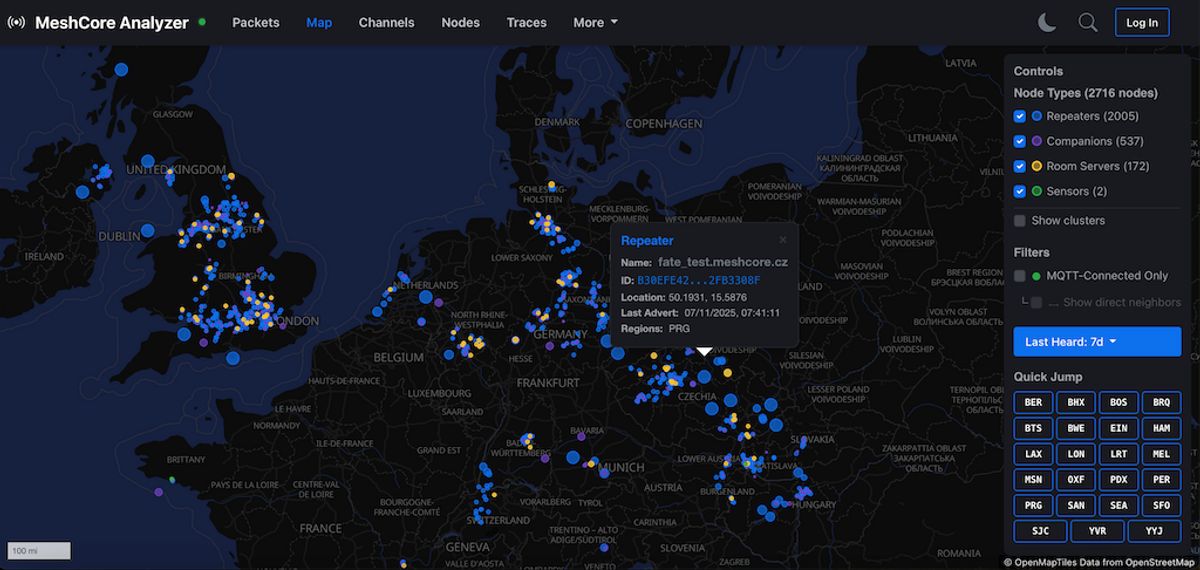Image resolution: width=1200 pixels, height=570 pixels.
Task: Click the green status dot beside the title
Action: tap(202, 21)
